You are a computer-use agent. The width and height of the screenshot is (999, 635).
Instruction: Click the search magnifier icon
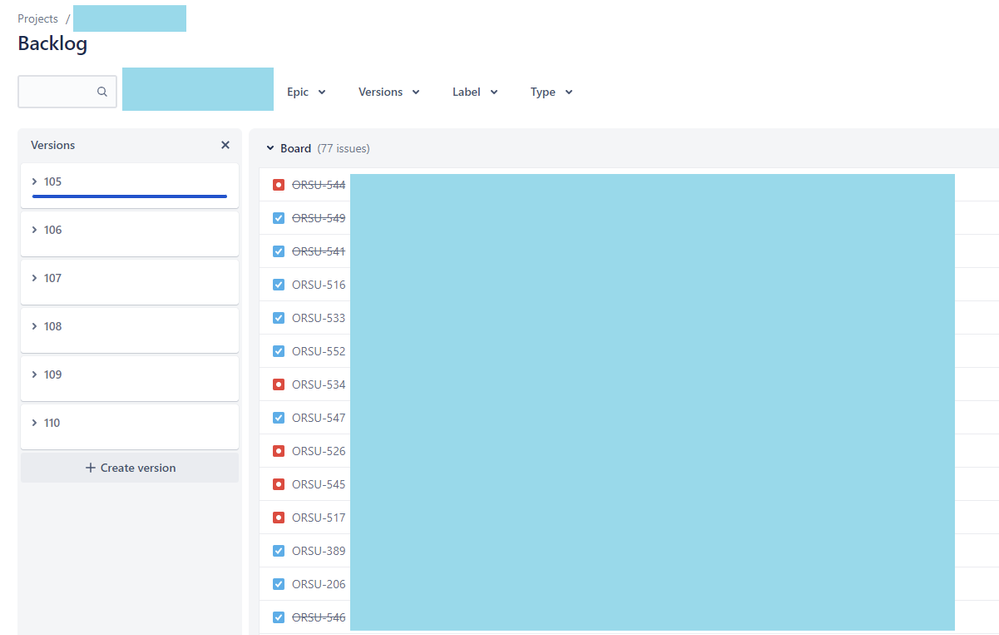102,92
